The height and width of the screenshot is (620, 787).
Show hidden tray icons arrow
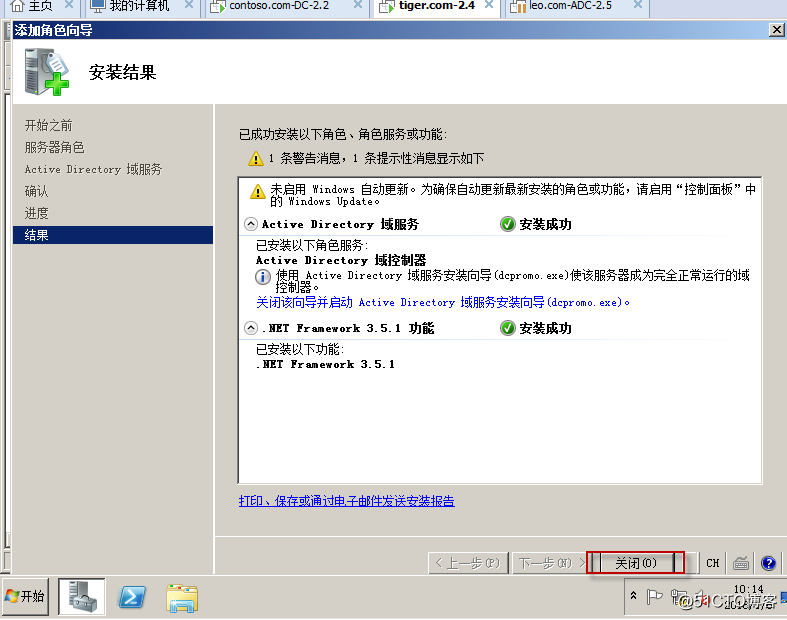[x=633, y=596]
